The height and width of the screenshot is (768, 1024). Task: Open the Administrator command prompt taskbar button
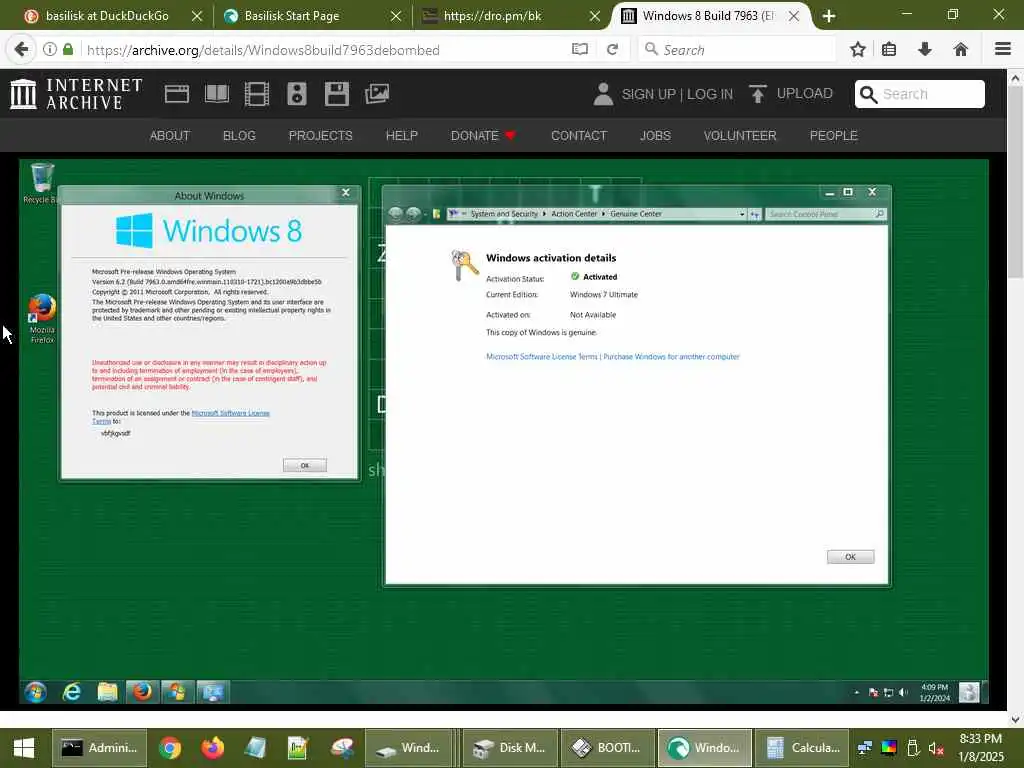[x=99, y=748]
